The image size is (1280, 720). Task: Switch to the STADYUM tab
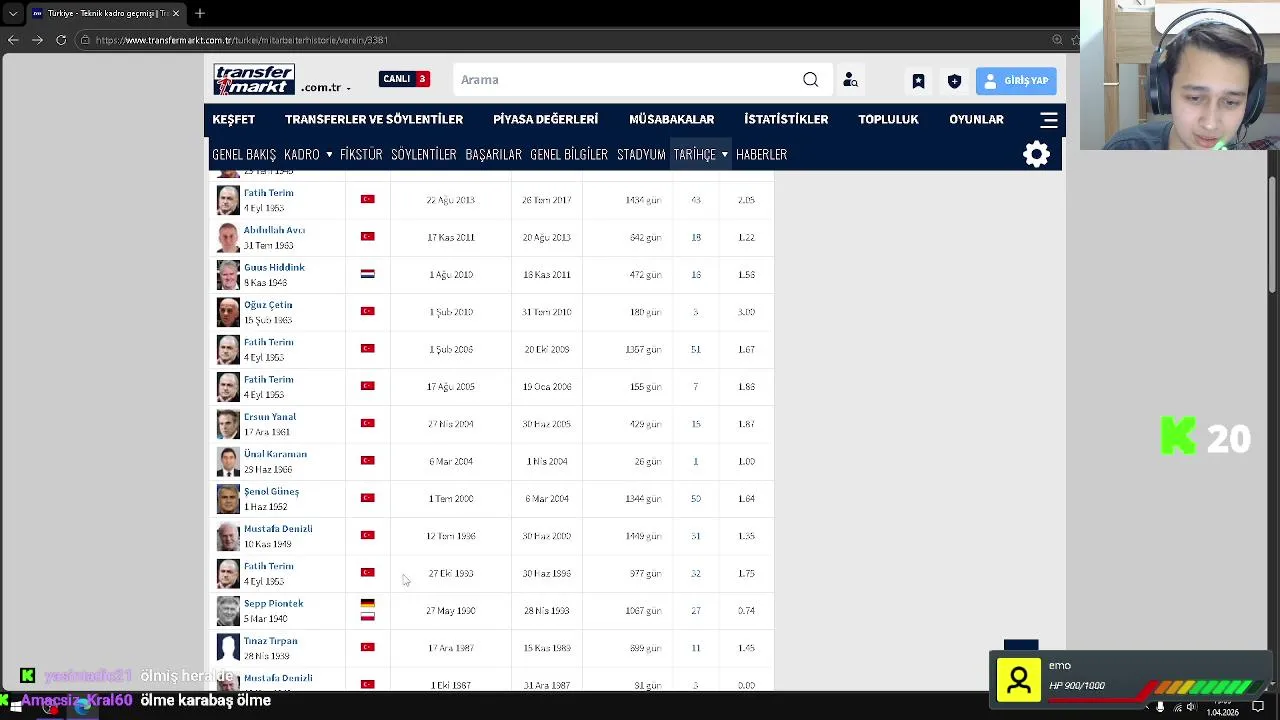[641, 155]
